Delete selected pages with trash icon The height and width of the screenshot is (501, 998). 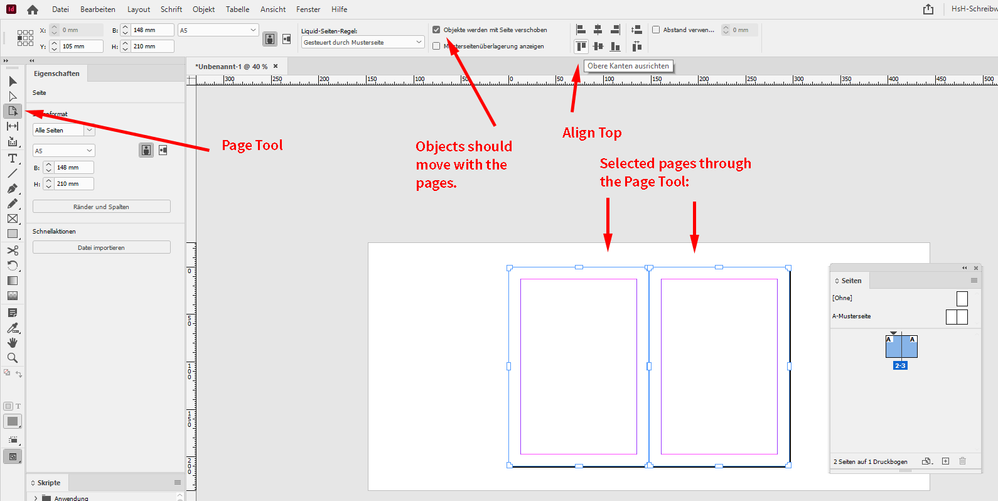coord(962,461)
